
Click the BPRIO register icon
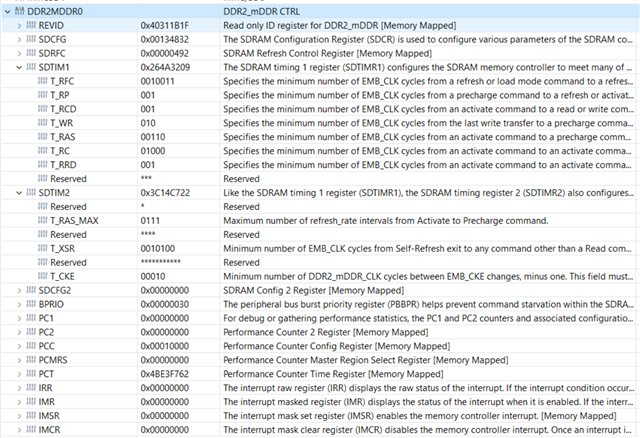click(x=31, y=304)
